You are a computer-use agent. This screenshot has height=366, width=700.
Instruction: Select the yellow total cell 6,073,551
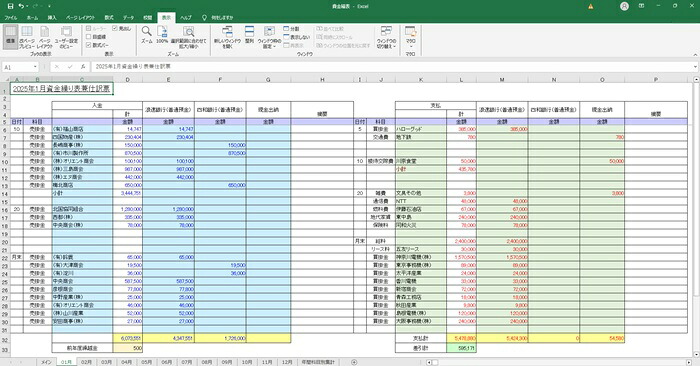[x=128, y=338]
